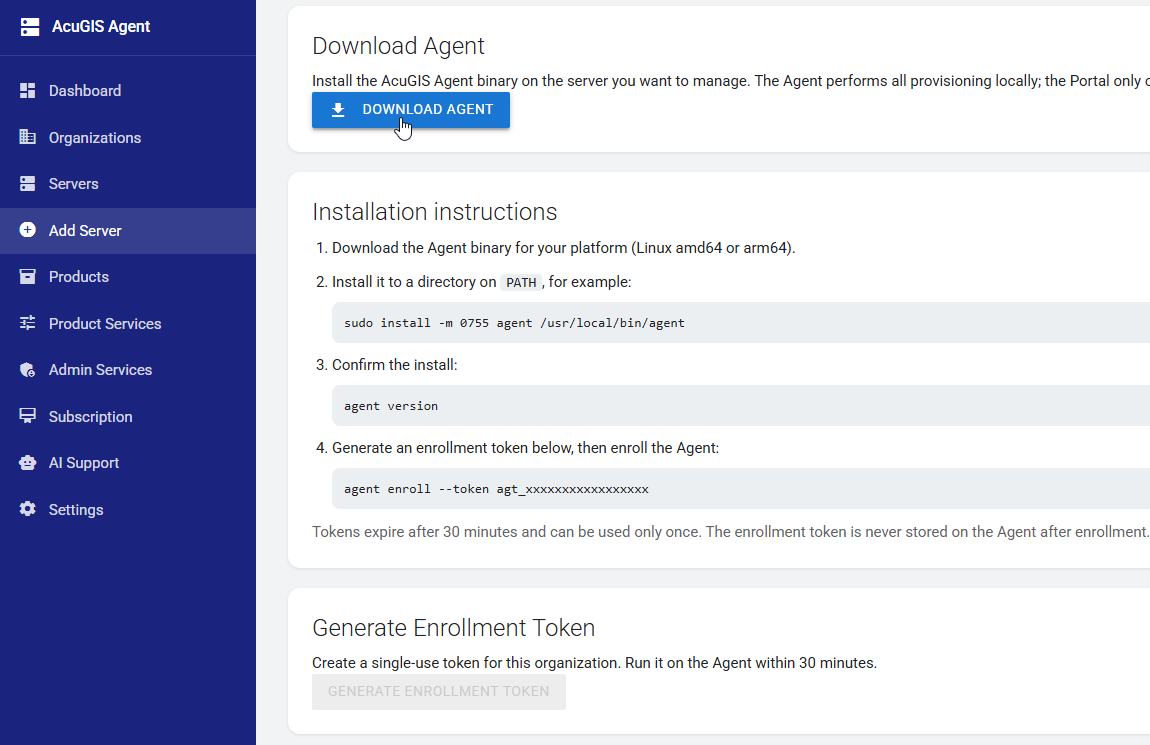The height and width of the screenshot is (745, 1150).
Task: Open the Products section
Action: point(128,277)
